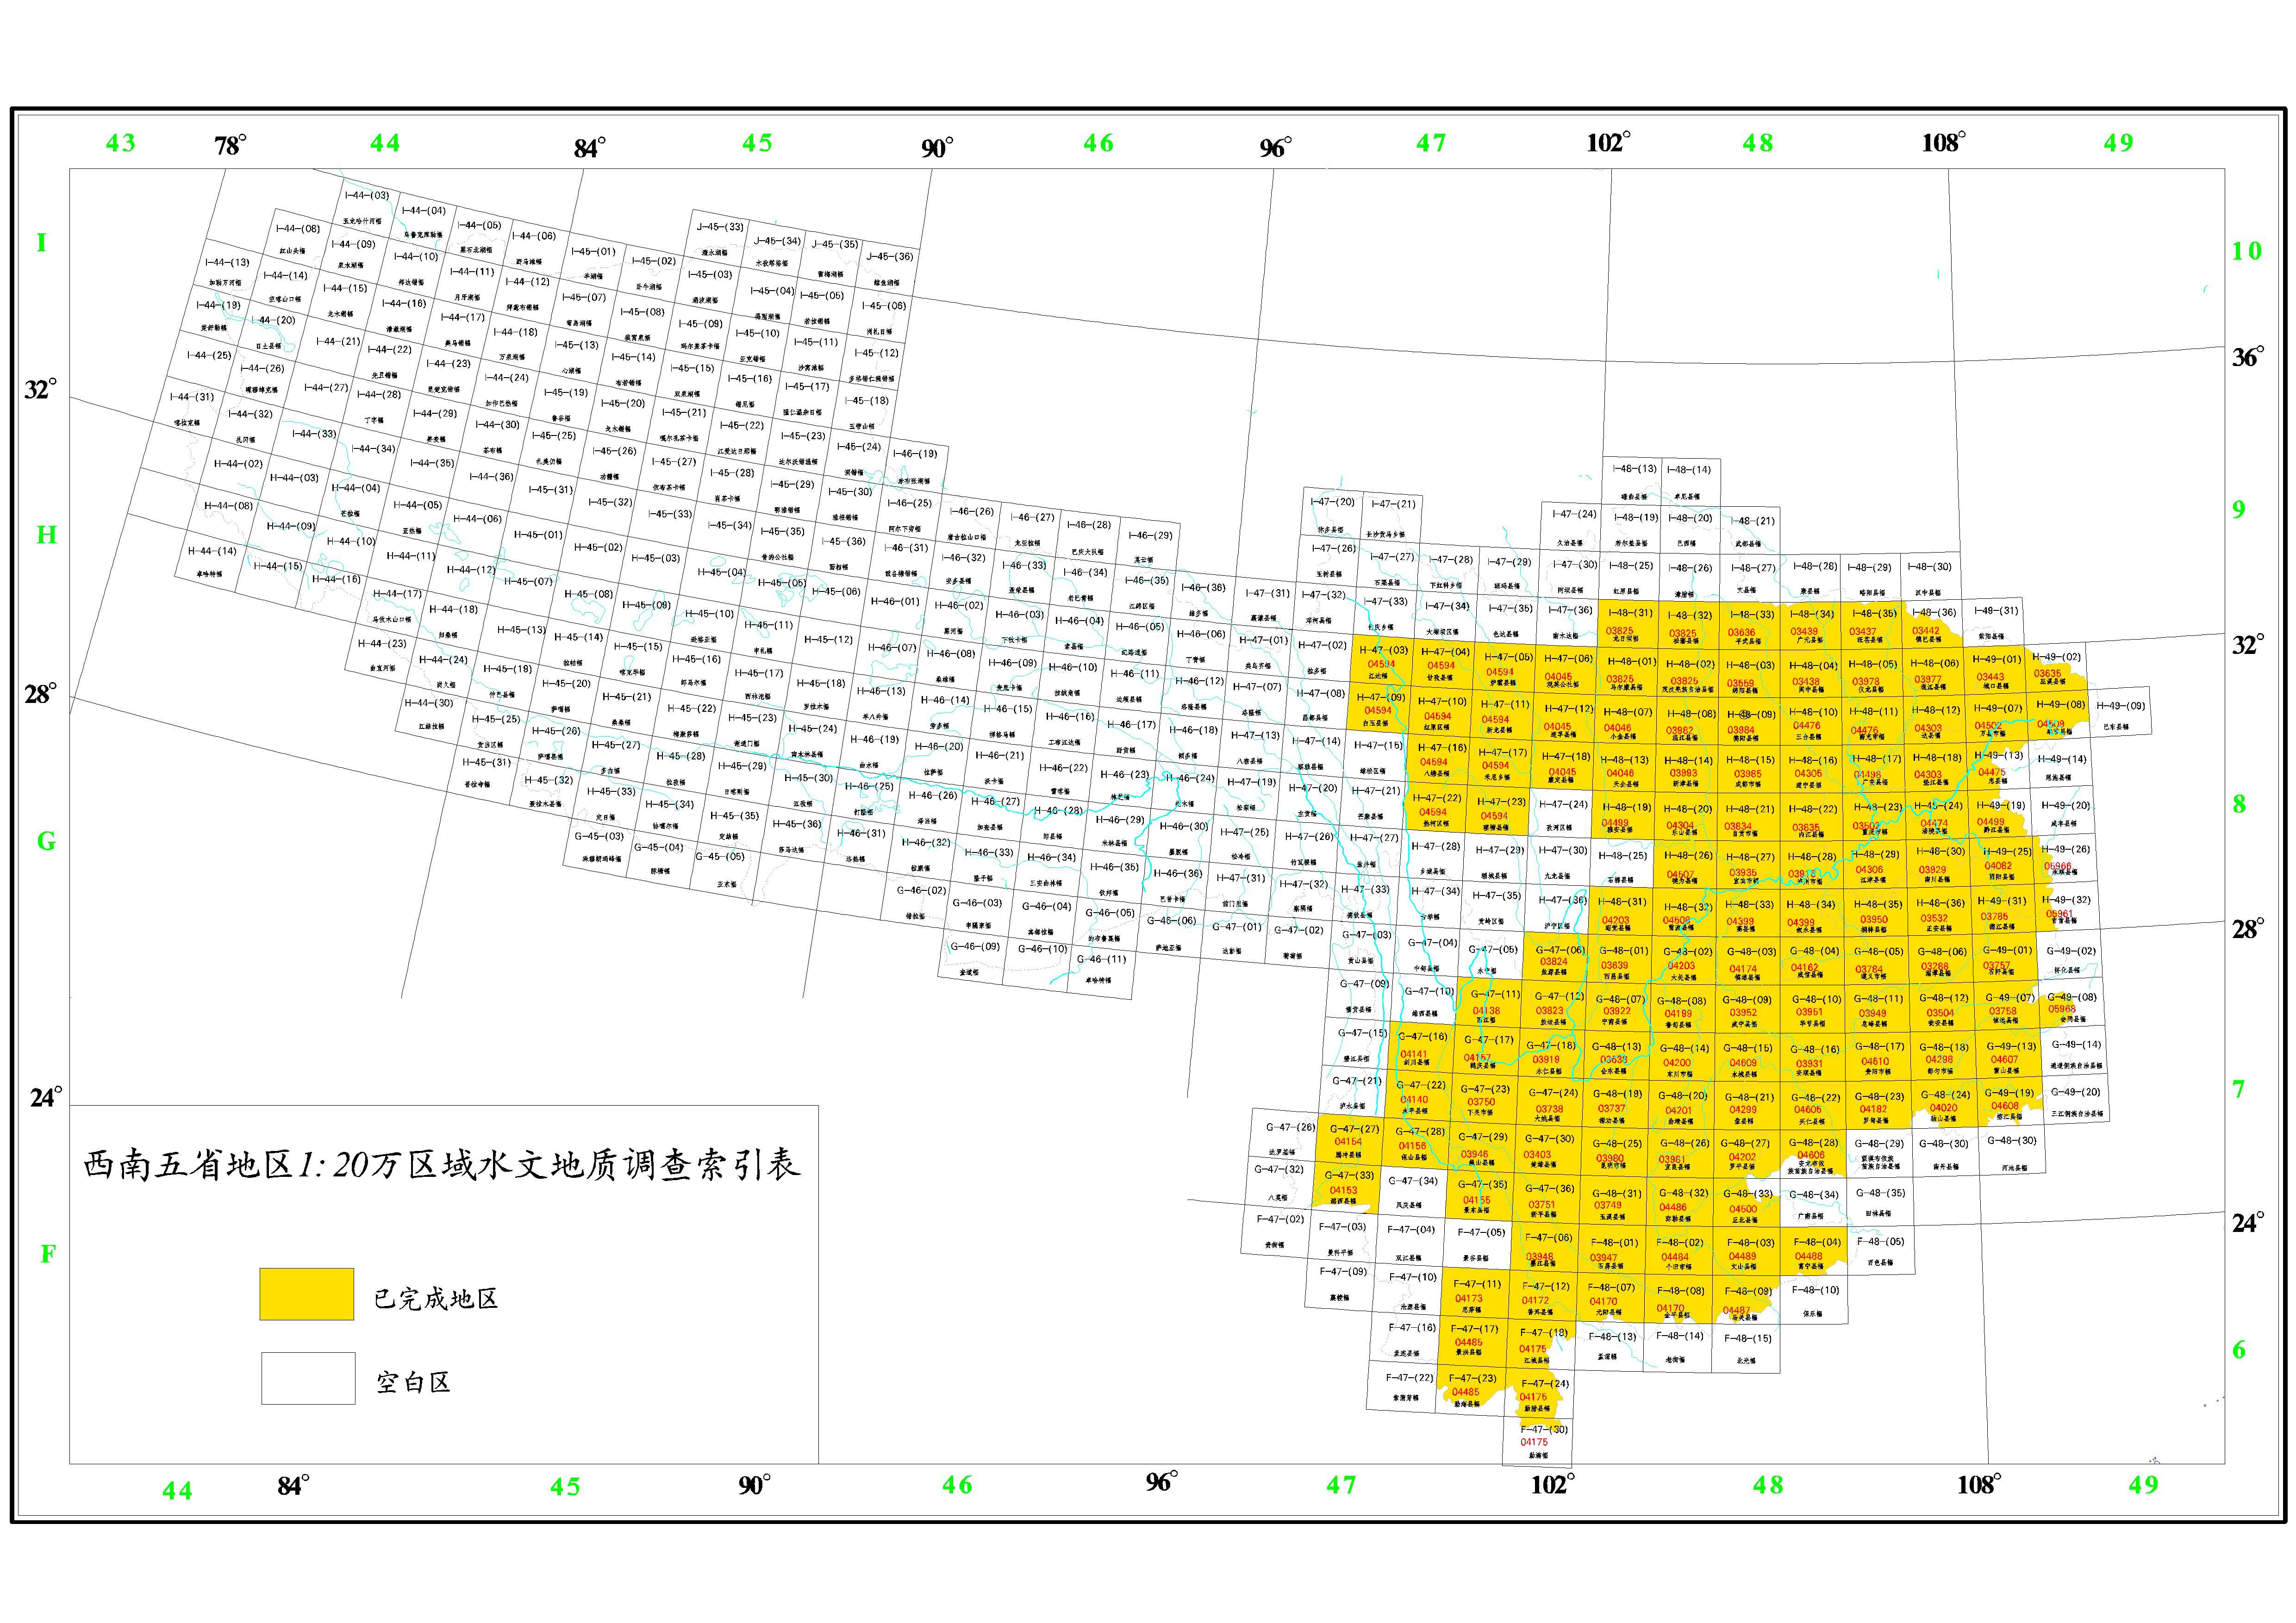Select sheet I-44-(03) at top left
This screenshot has height=1623, width=2296.
(x=366, y=206)
